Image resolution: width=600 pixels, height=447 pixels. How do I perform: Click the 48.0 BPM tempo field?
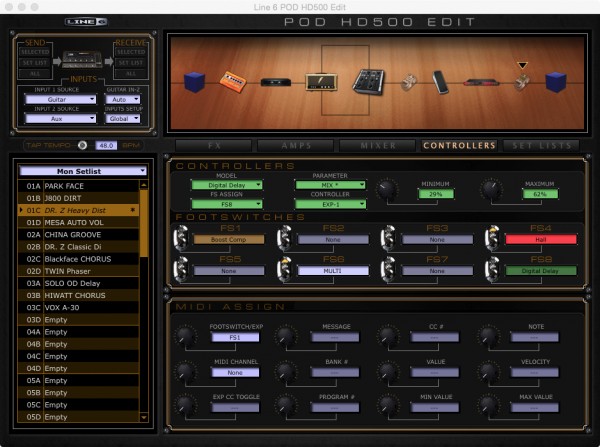pos(106,146)
